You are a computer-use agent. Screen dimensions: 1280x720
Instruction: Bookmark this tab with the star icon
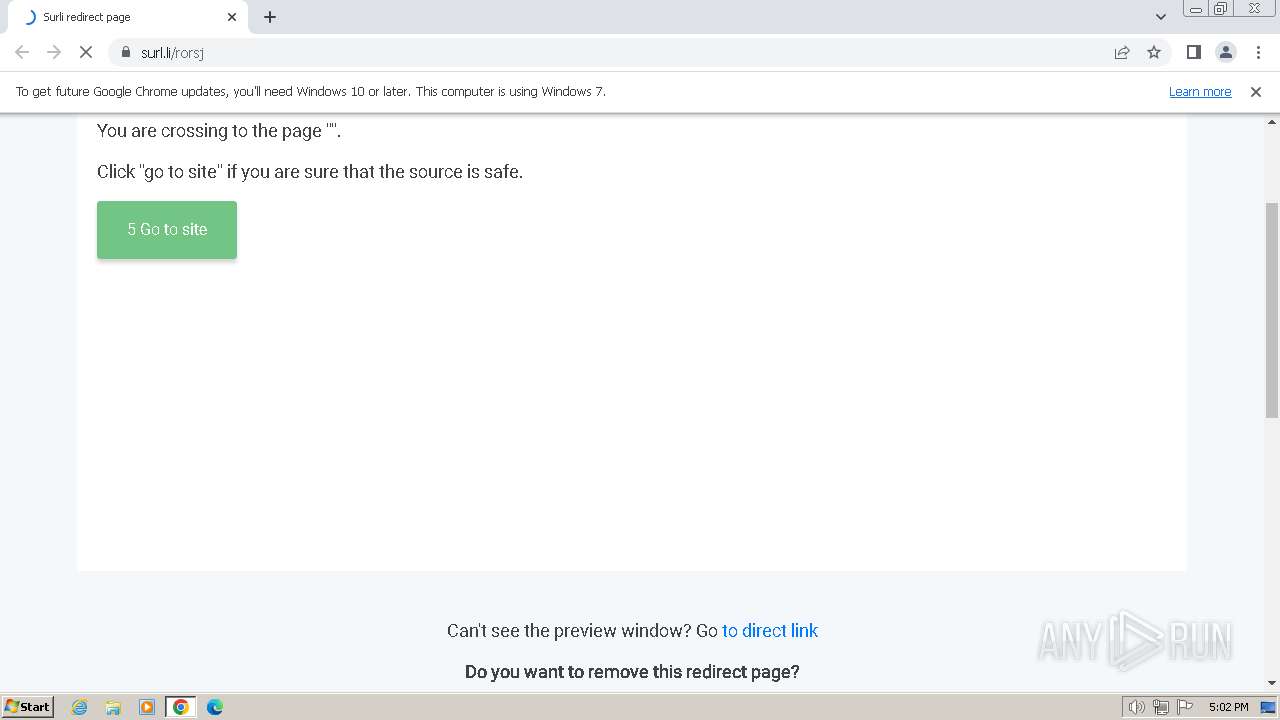coord(1154,52)
